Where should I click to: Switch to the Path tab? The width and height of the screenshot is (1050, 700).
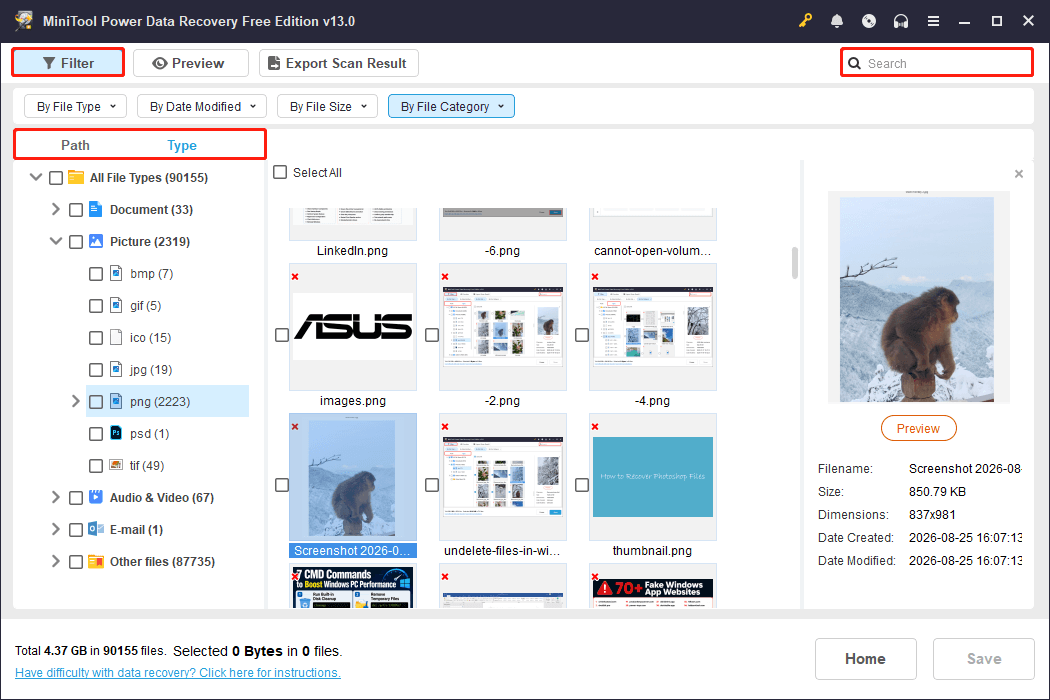[x=76, y=145]
